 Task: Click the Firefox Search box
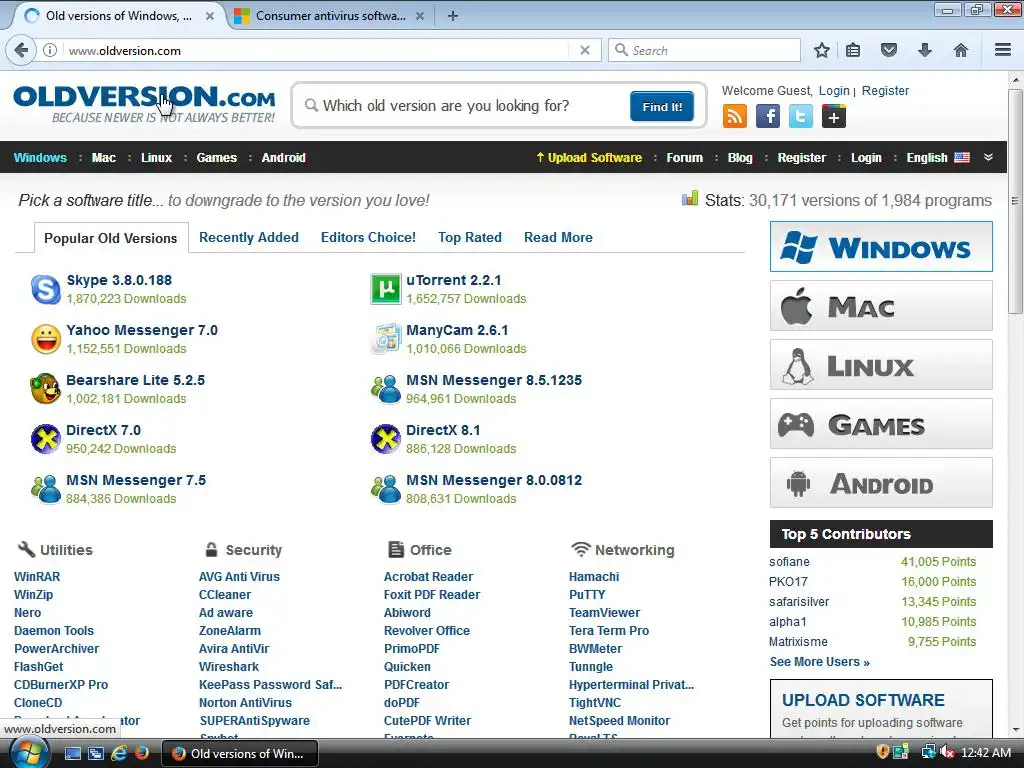(704, 50)
